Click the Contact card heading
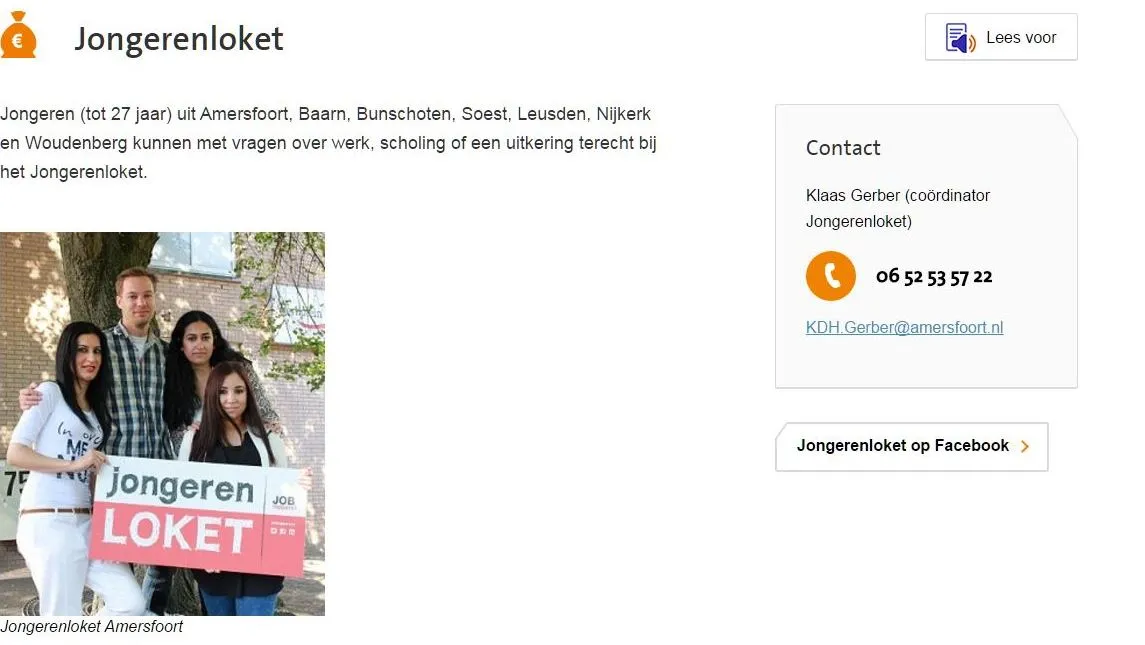 click(843, 148)
